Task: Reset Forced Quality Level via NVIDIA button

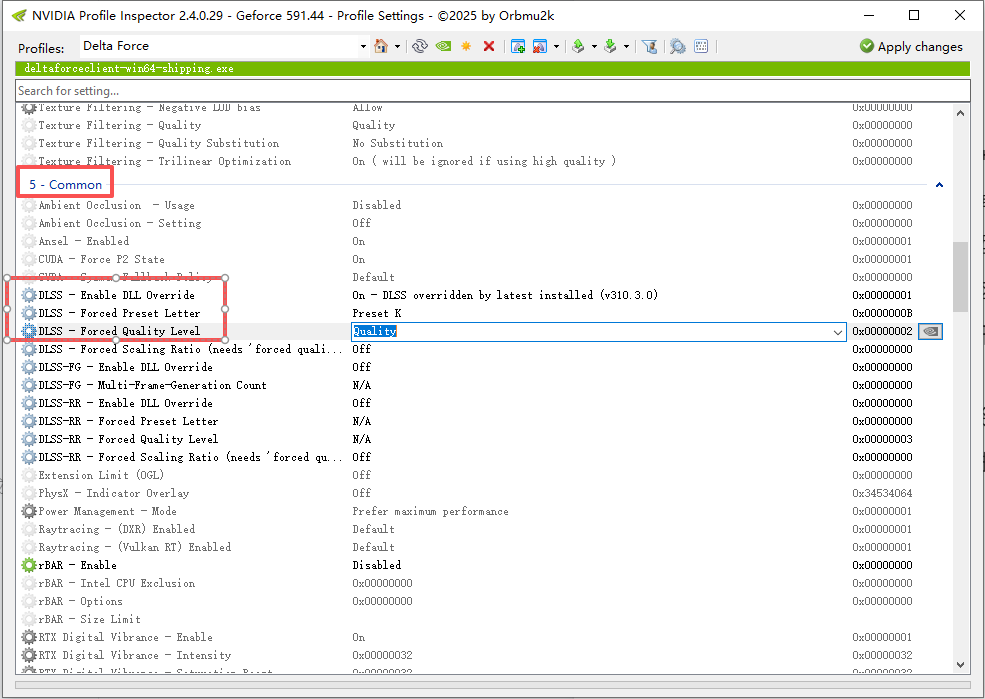Action: click(x=930, y=331)
